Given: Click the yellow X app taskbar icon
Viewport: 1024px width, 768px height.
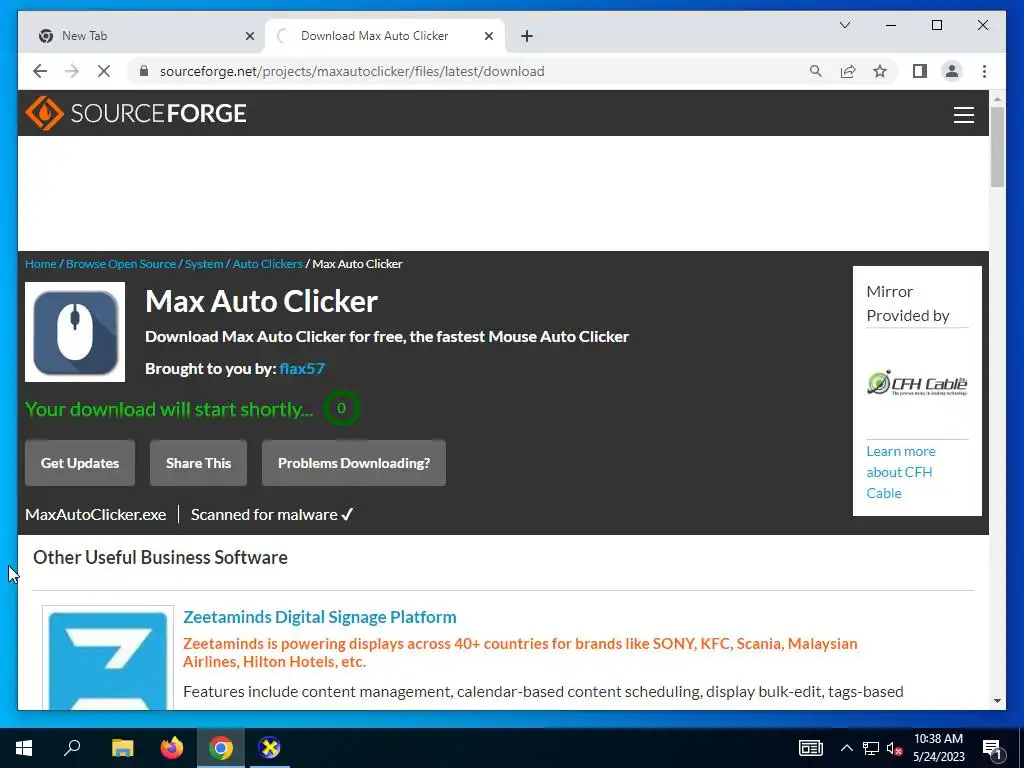Looking at the screenshot, I should (269, 748).
